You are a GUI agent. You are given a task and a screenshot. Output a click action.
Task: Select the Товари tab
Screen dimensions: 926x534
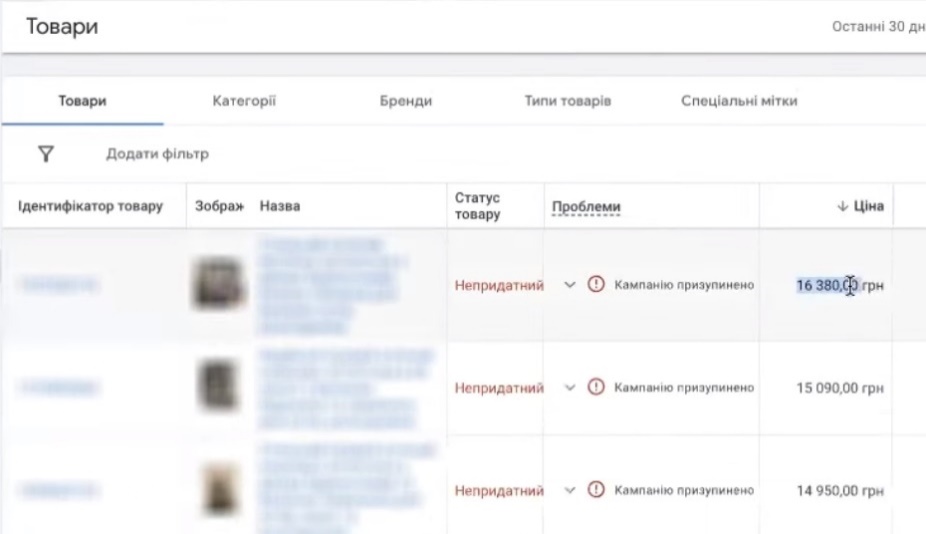[x=83, y=101]
